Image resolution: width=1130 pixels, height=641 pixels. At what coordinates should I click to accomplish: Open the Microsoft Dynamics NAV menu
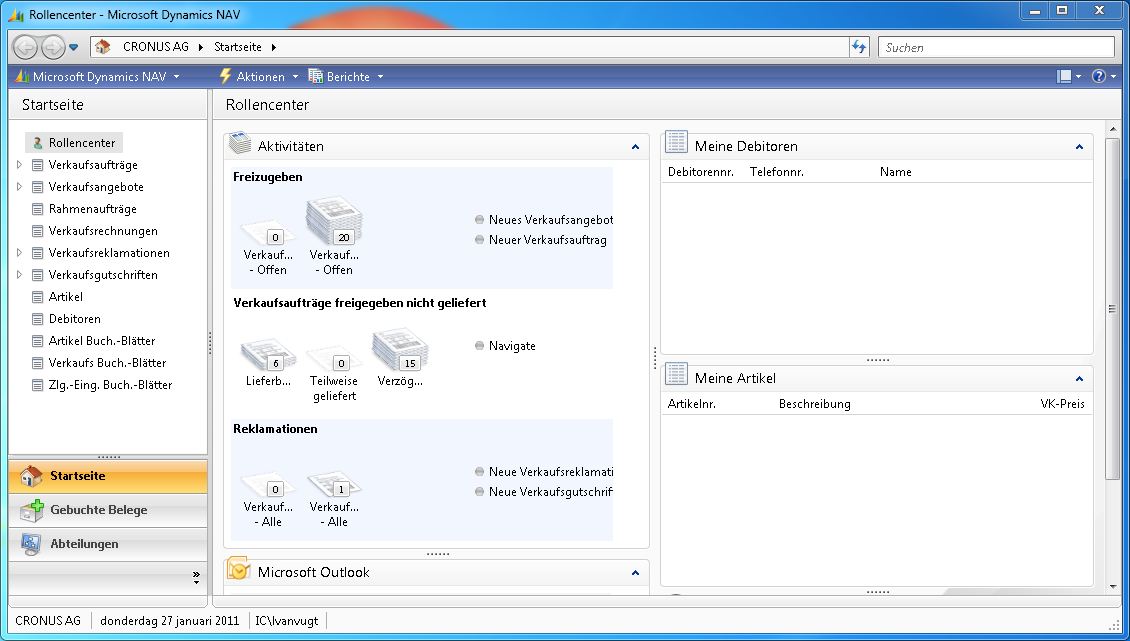pyautogui.click(x=97, y=76)
